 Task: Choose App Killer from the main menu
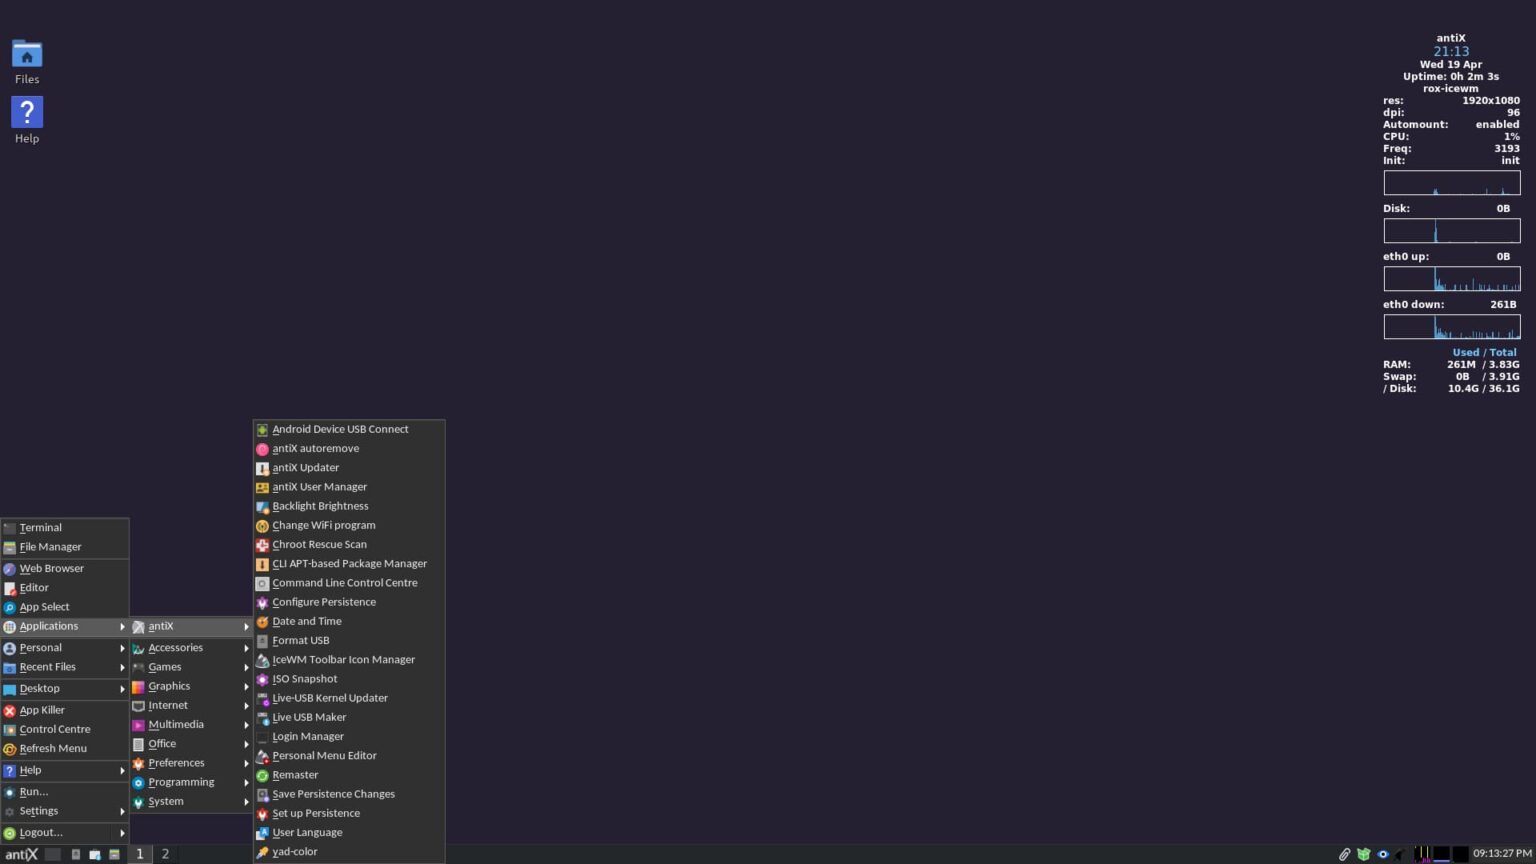[42, 709]
